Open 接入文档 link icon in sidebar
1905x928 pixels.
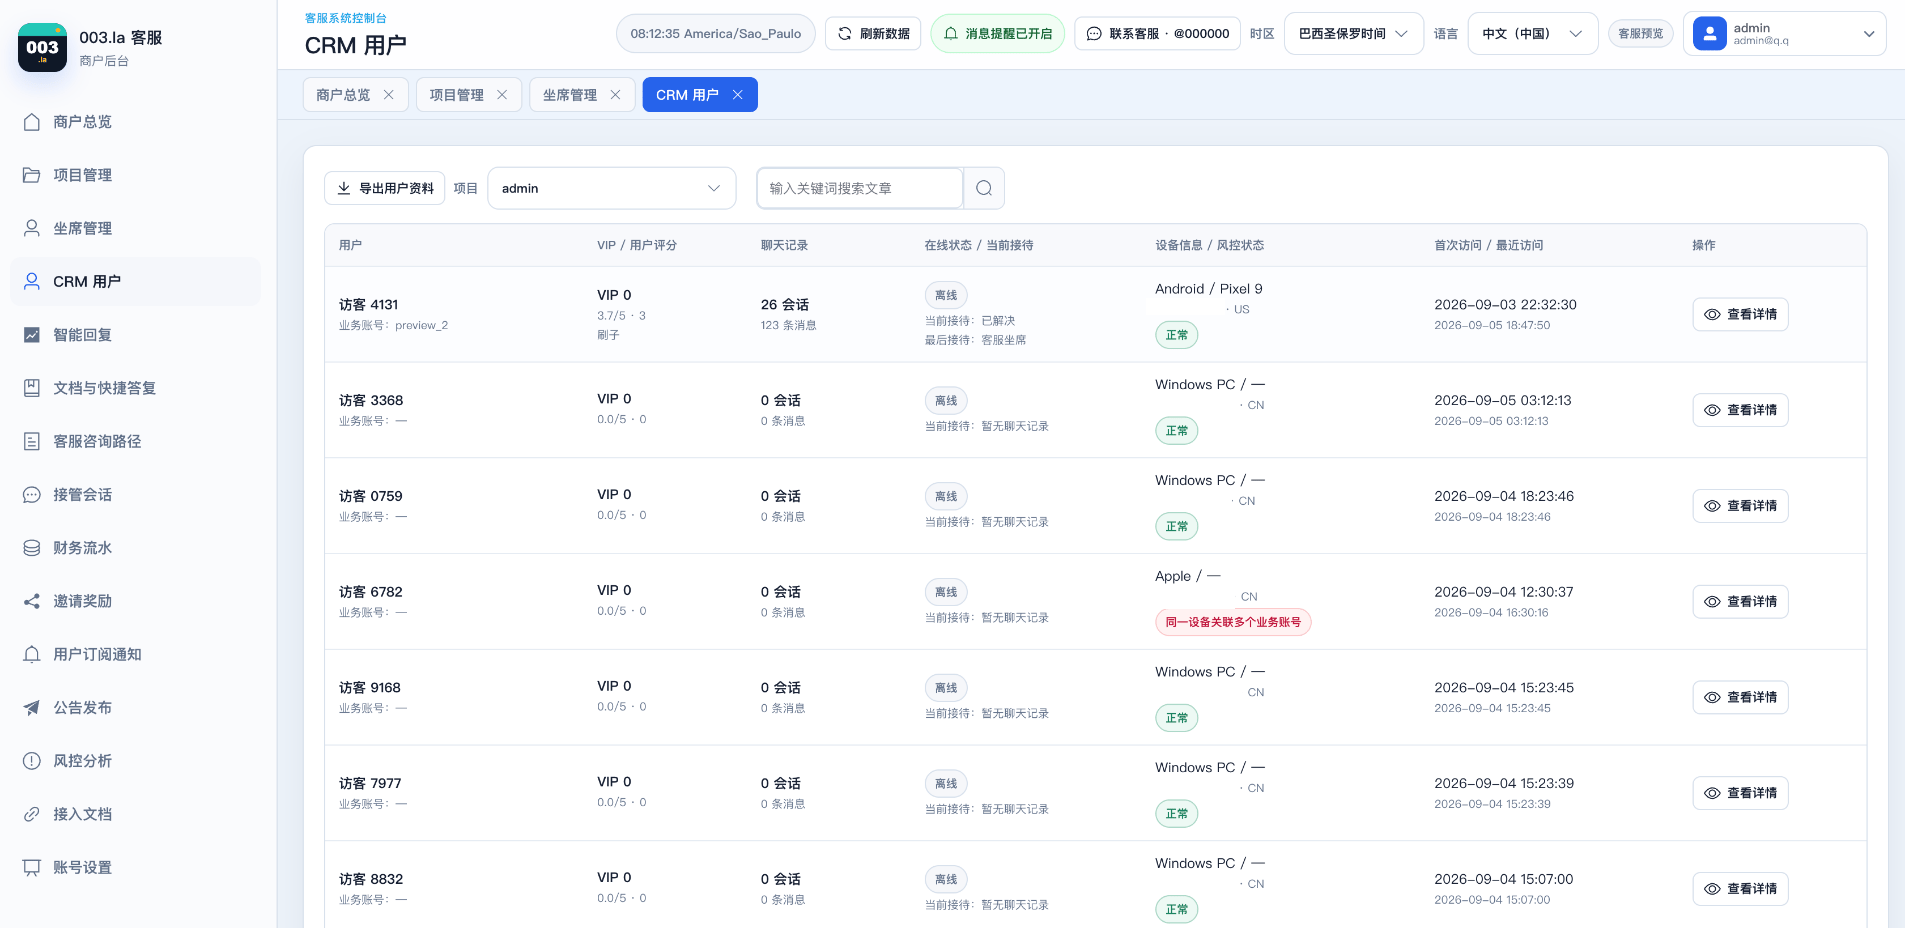pyautogui.click(x=32, y=814)
